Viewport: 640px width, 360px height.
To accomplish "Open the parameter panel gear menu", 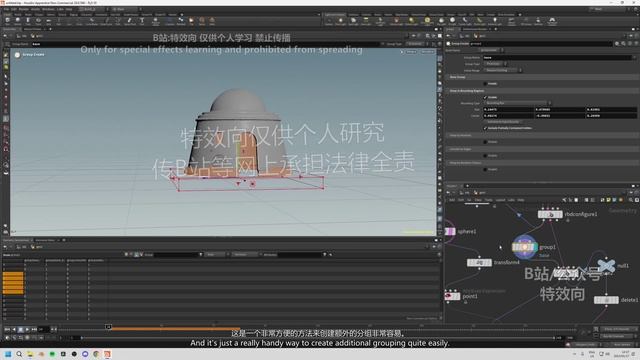I will [x=617, y=44].
